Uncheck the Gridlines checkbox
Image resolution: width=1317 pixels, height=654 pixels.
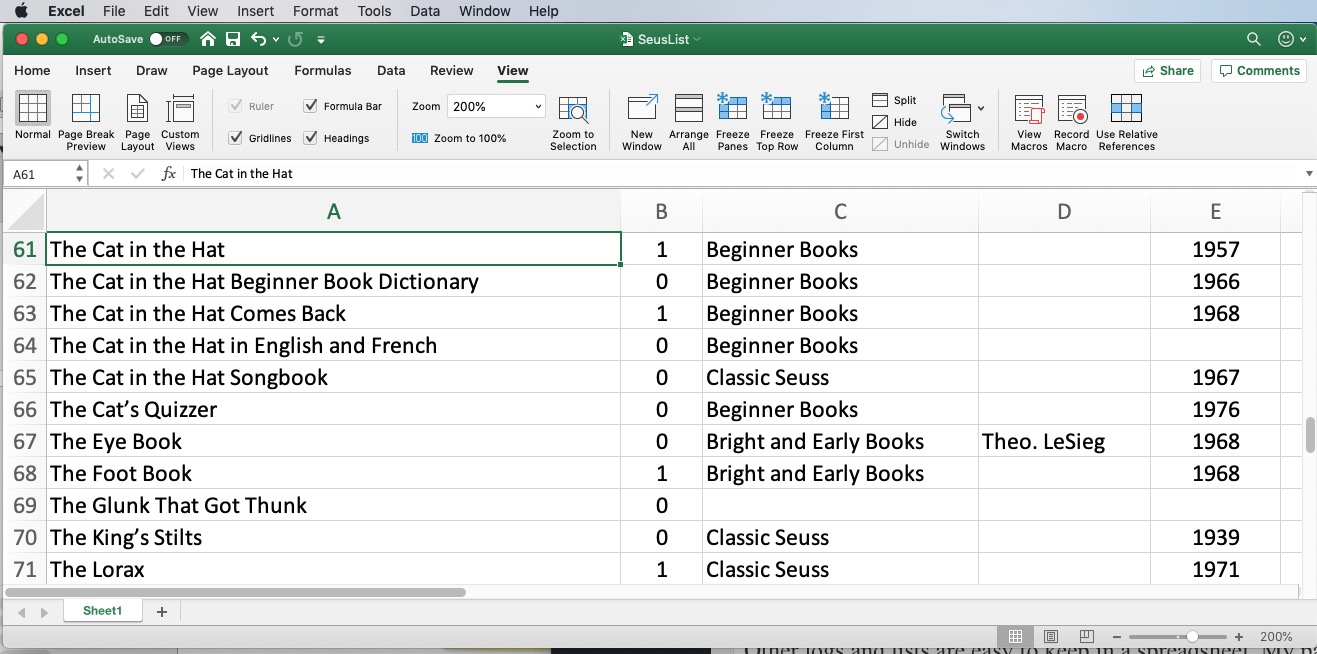point(236,138)
